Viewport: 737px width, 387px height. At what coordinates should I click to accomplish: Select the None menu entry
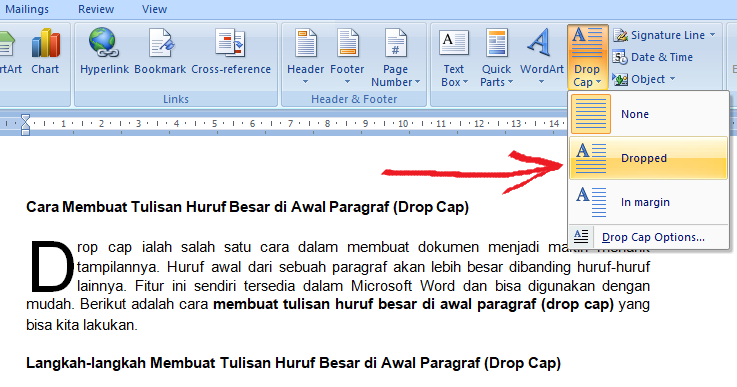pyautogui.click(x=649, y=114)
